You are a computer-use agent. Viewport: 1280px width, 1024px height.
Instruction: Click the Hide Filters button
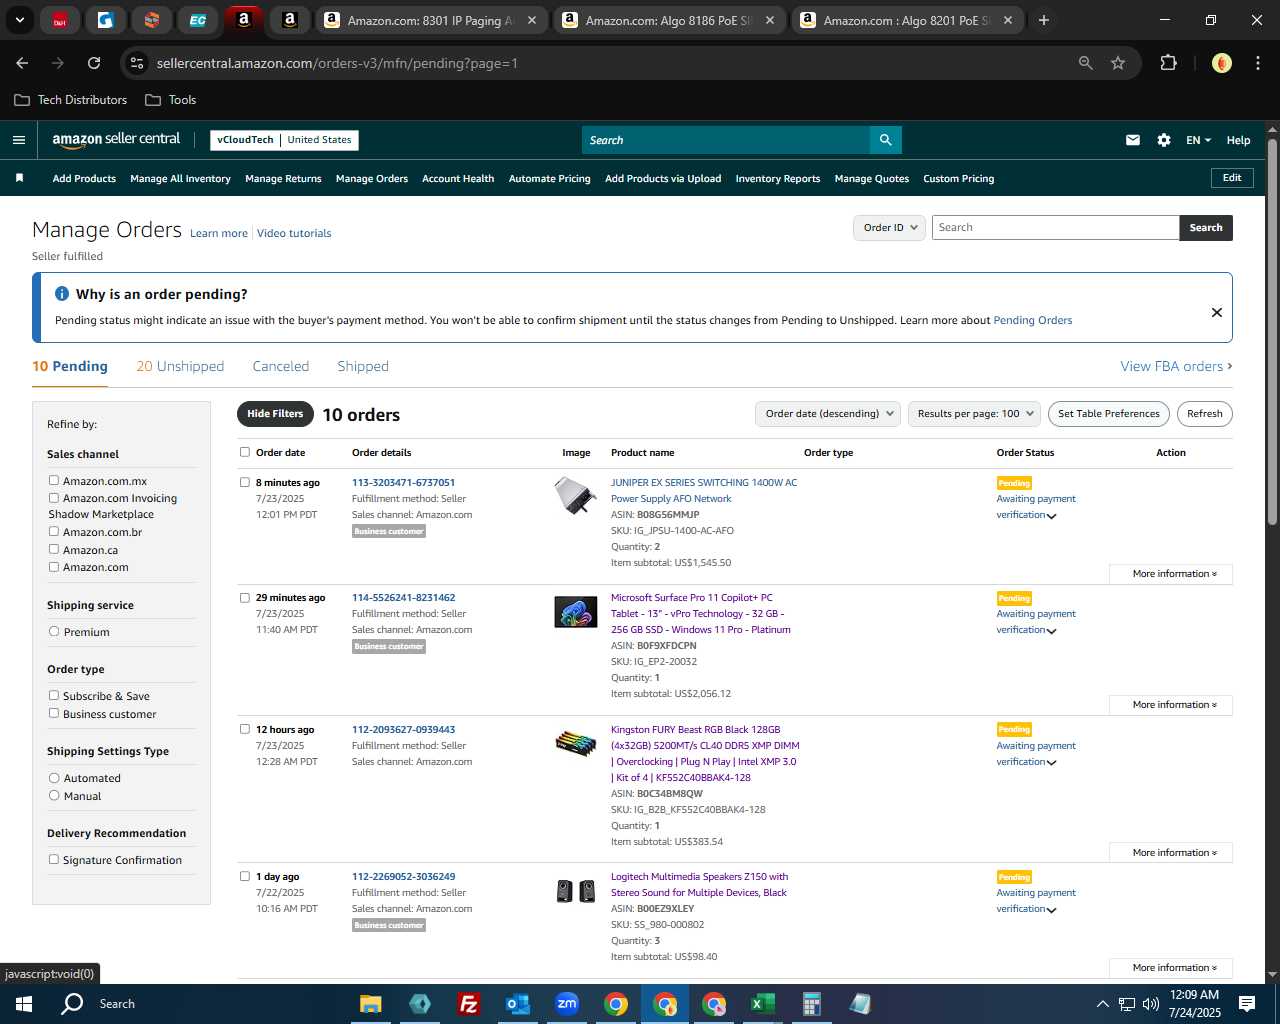[x=275, y=414]
